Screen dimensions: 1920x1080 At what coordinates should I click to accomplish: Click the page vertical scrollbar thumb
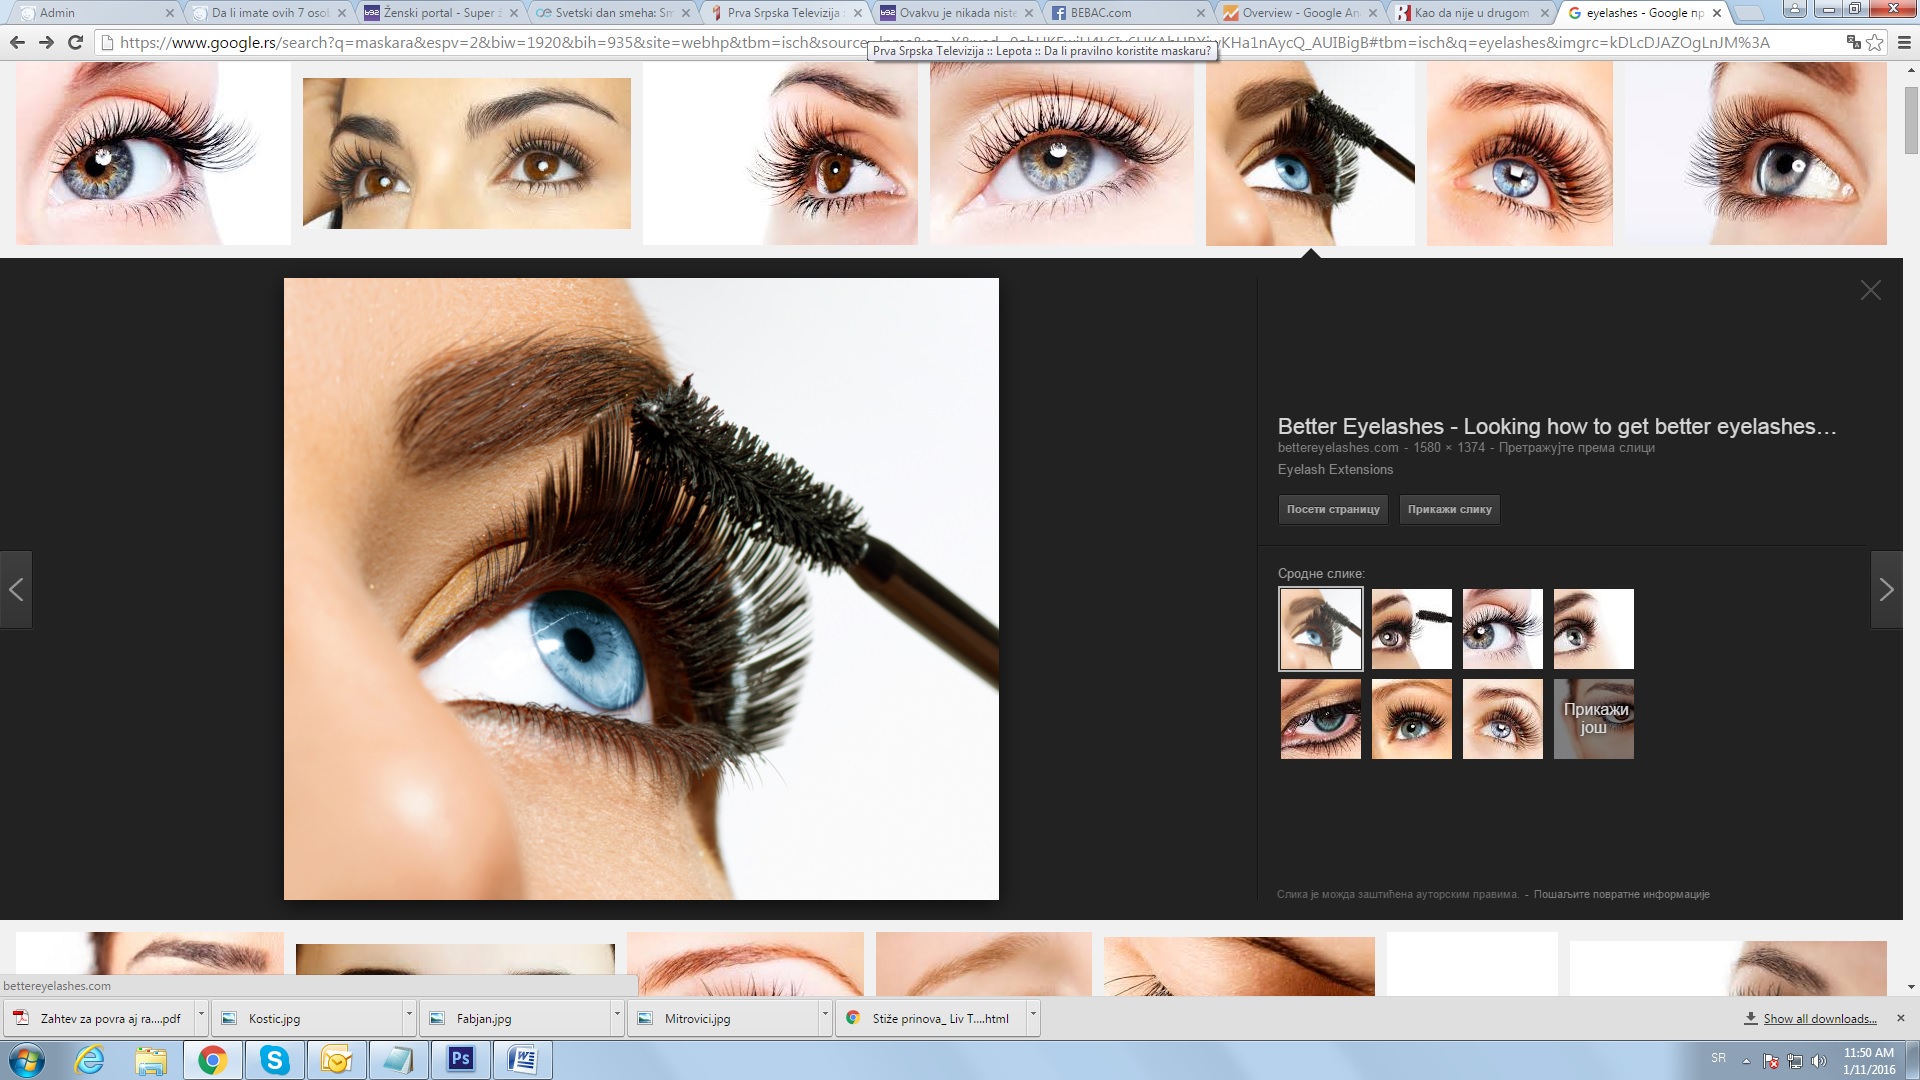tap(1911, 120)
